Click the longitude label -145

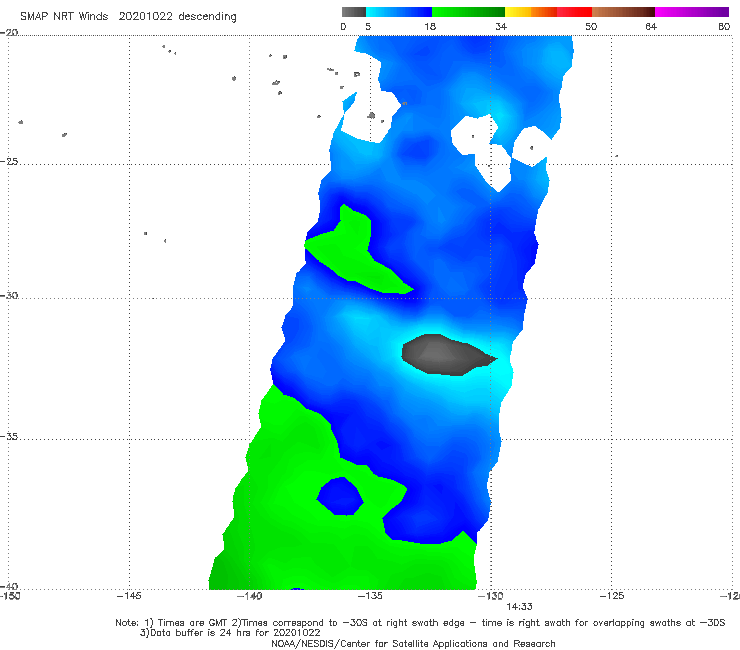pyautogui.click(x=129, y=596)
